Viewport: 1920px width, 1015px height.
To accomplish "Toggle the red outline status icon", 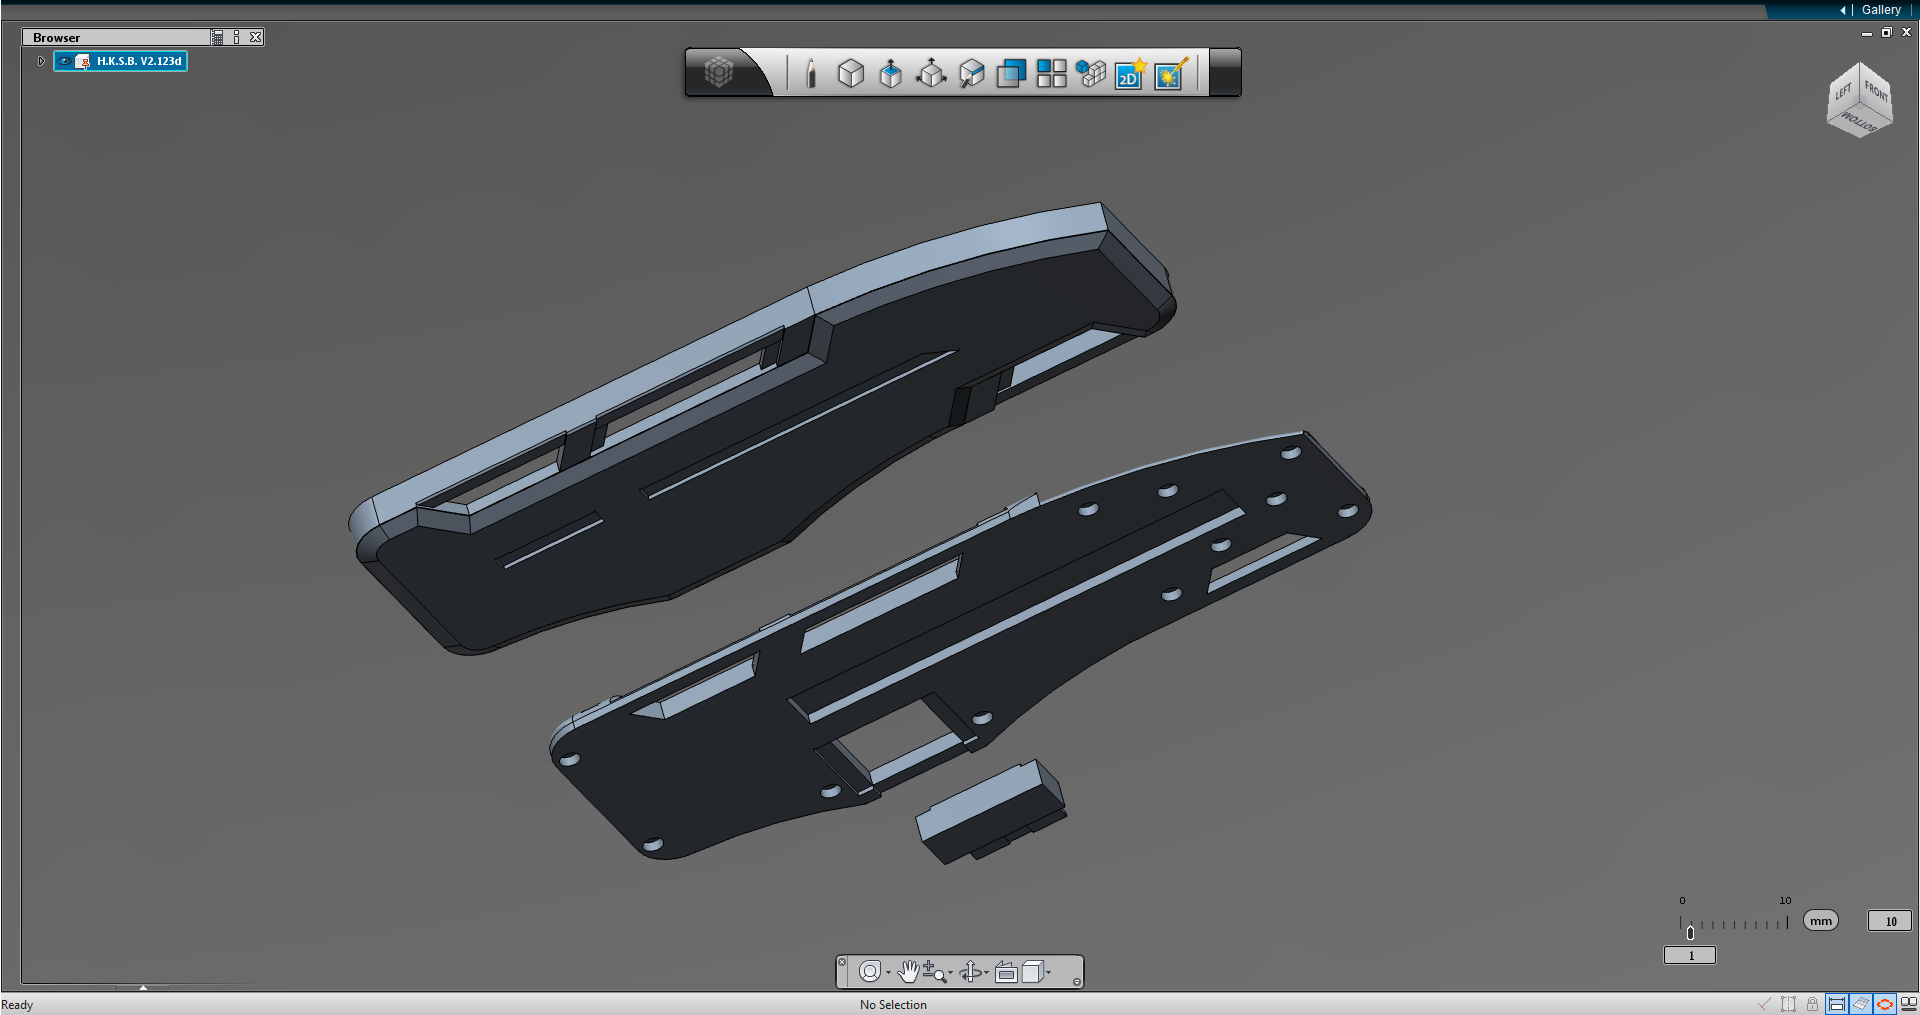I will 1885,1004.
